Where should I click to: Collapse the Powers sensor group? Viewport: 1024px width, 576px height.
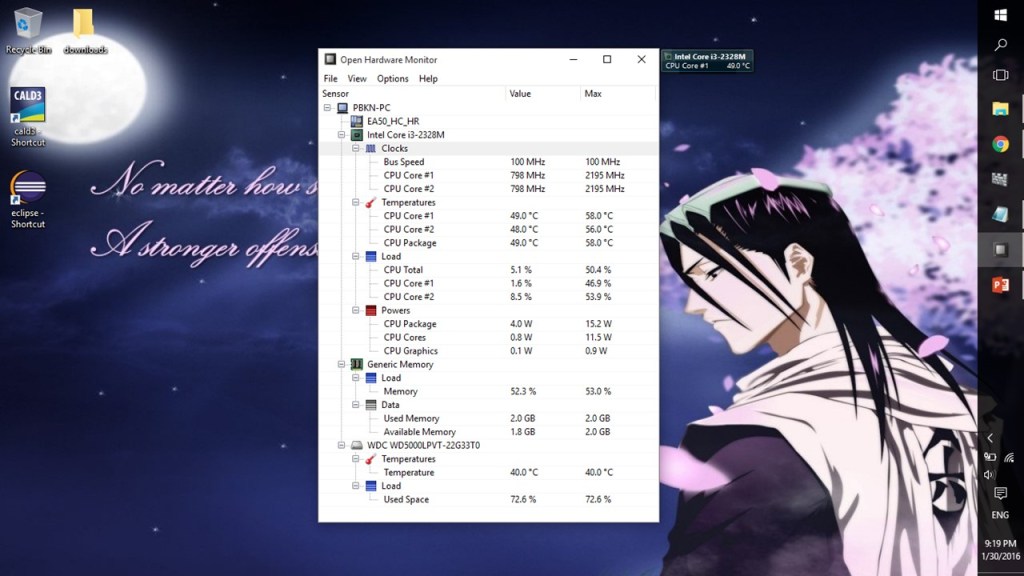[355, 311]
